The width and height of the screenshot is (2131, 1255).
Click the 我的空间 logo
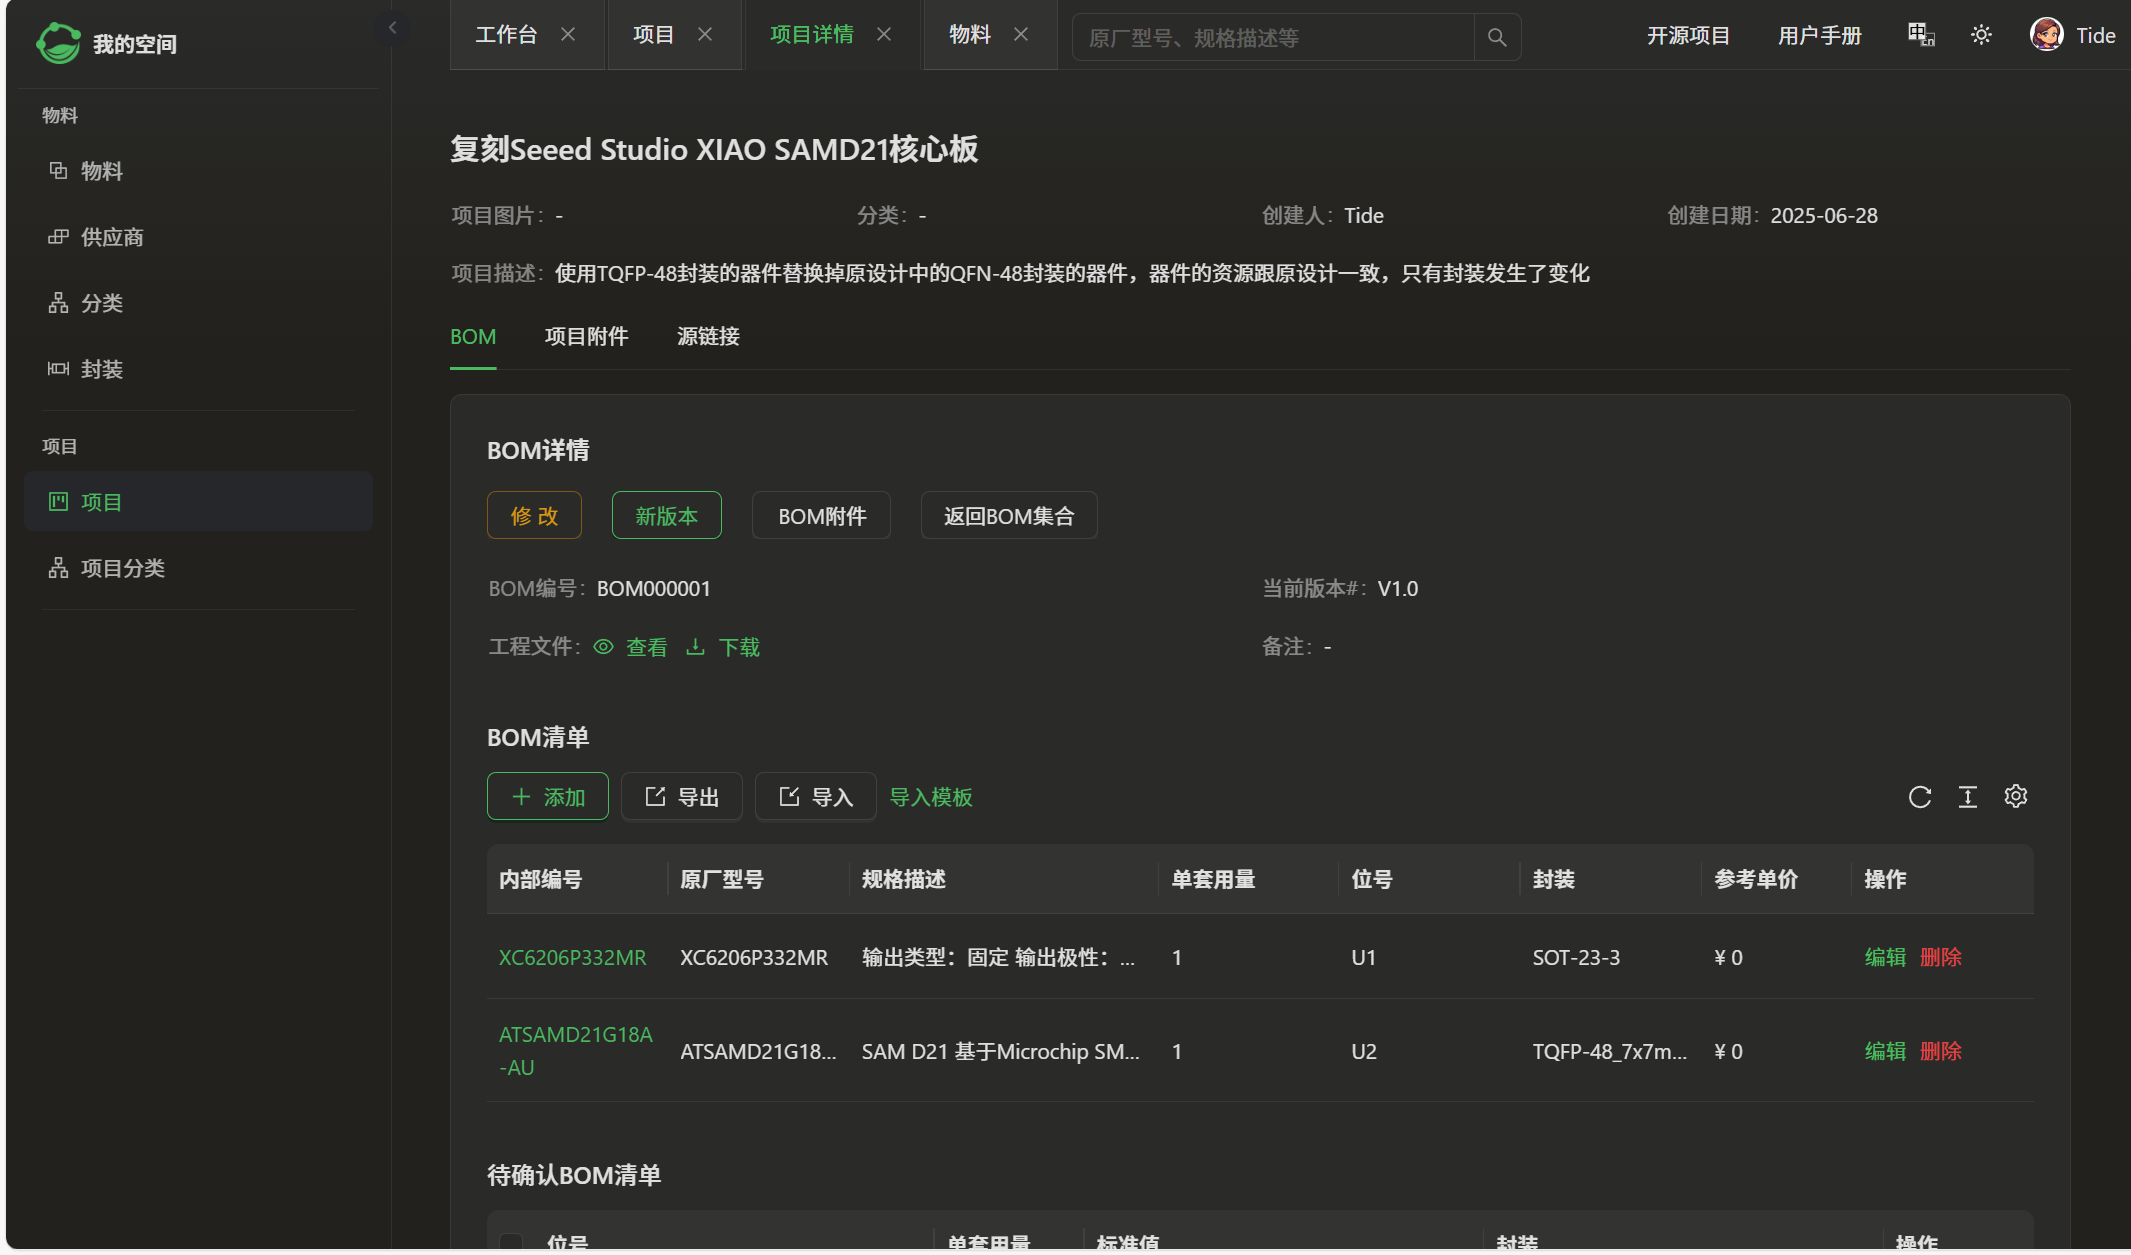(107, 43)
